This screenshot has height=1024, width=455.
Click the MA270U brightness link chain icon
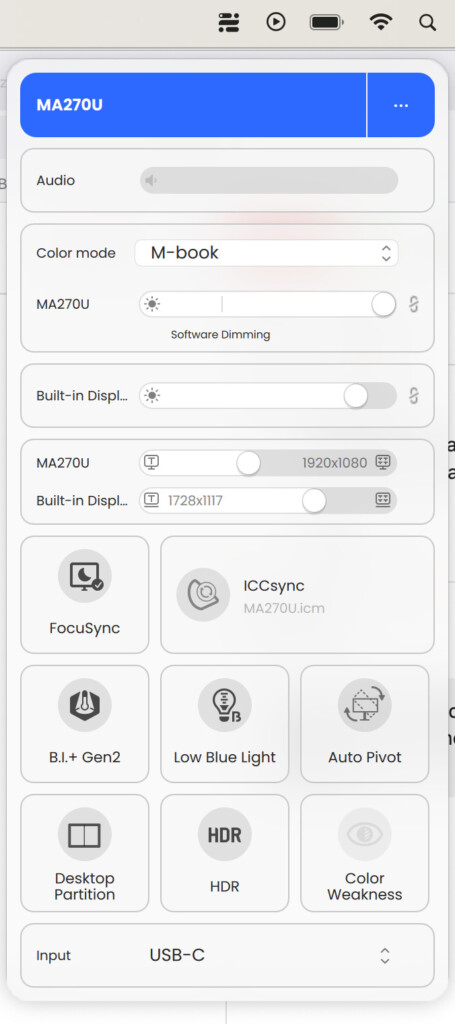point(414,304)
